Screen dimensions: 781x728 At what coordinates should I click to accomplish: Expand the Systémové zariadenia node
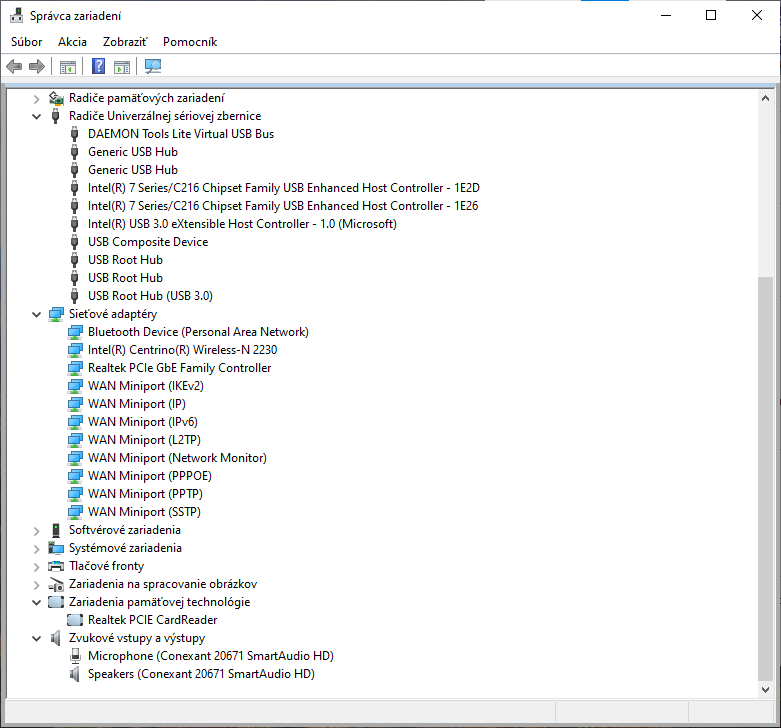(36, 549)
